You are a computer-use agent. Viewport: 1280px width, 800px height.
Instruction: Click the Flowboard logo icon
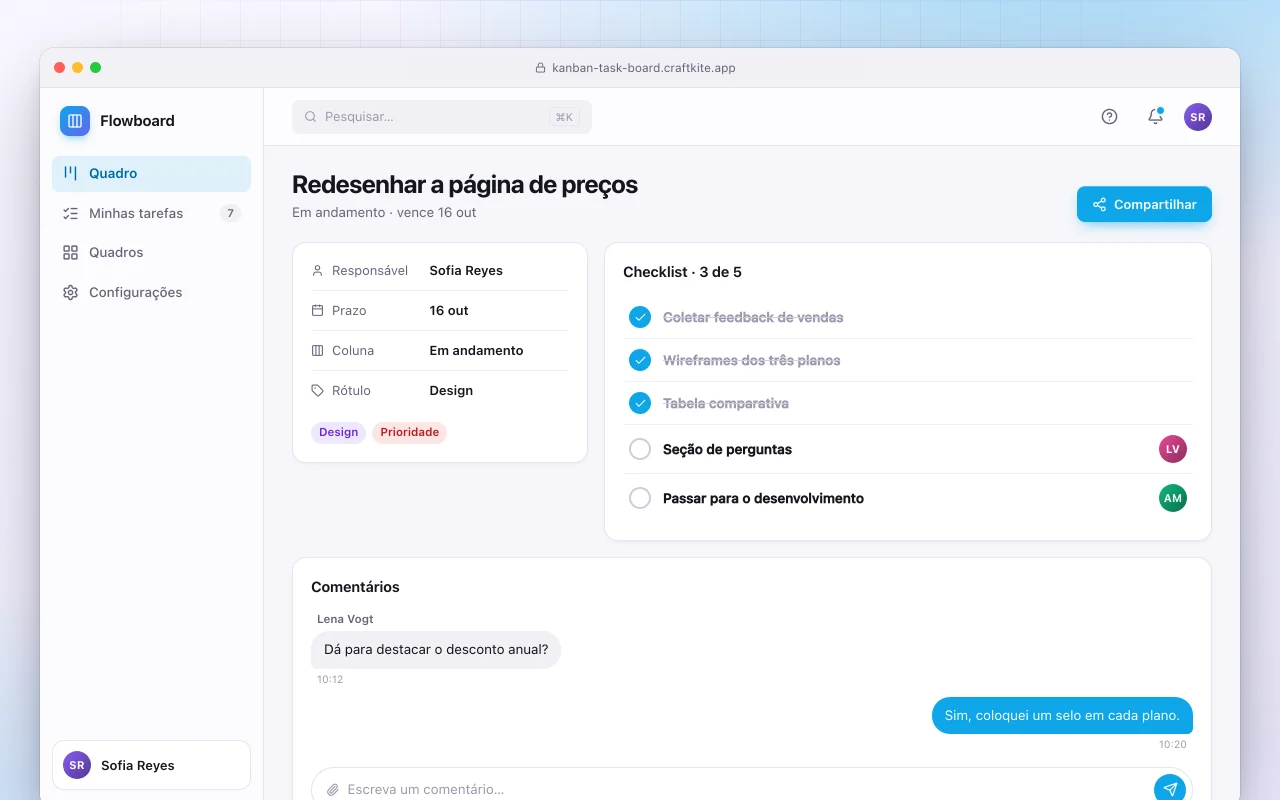point(75,121)
